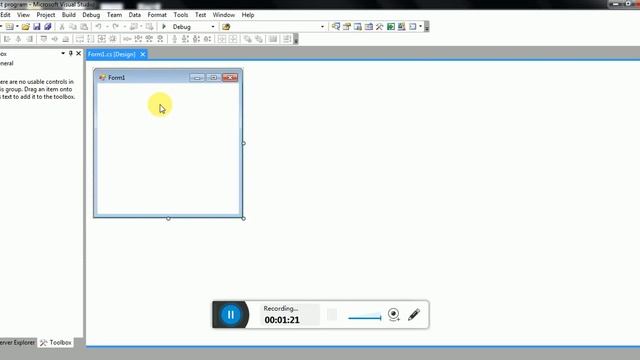This screenshot has height=360, width=640.
Task: Open the Team menu
Action: (114, 15)
